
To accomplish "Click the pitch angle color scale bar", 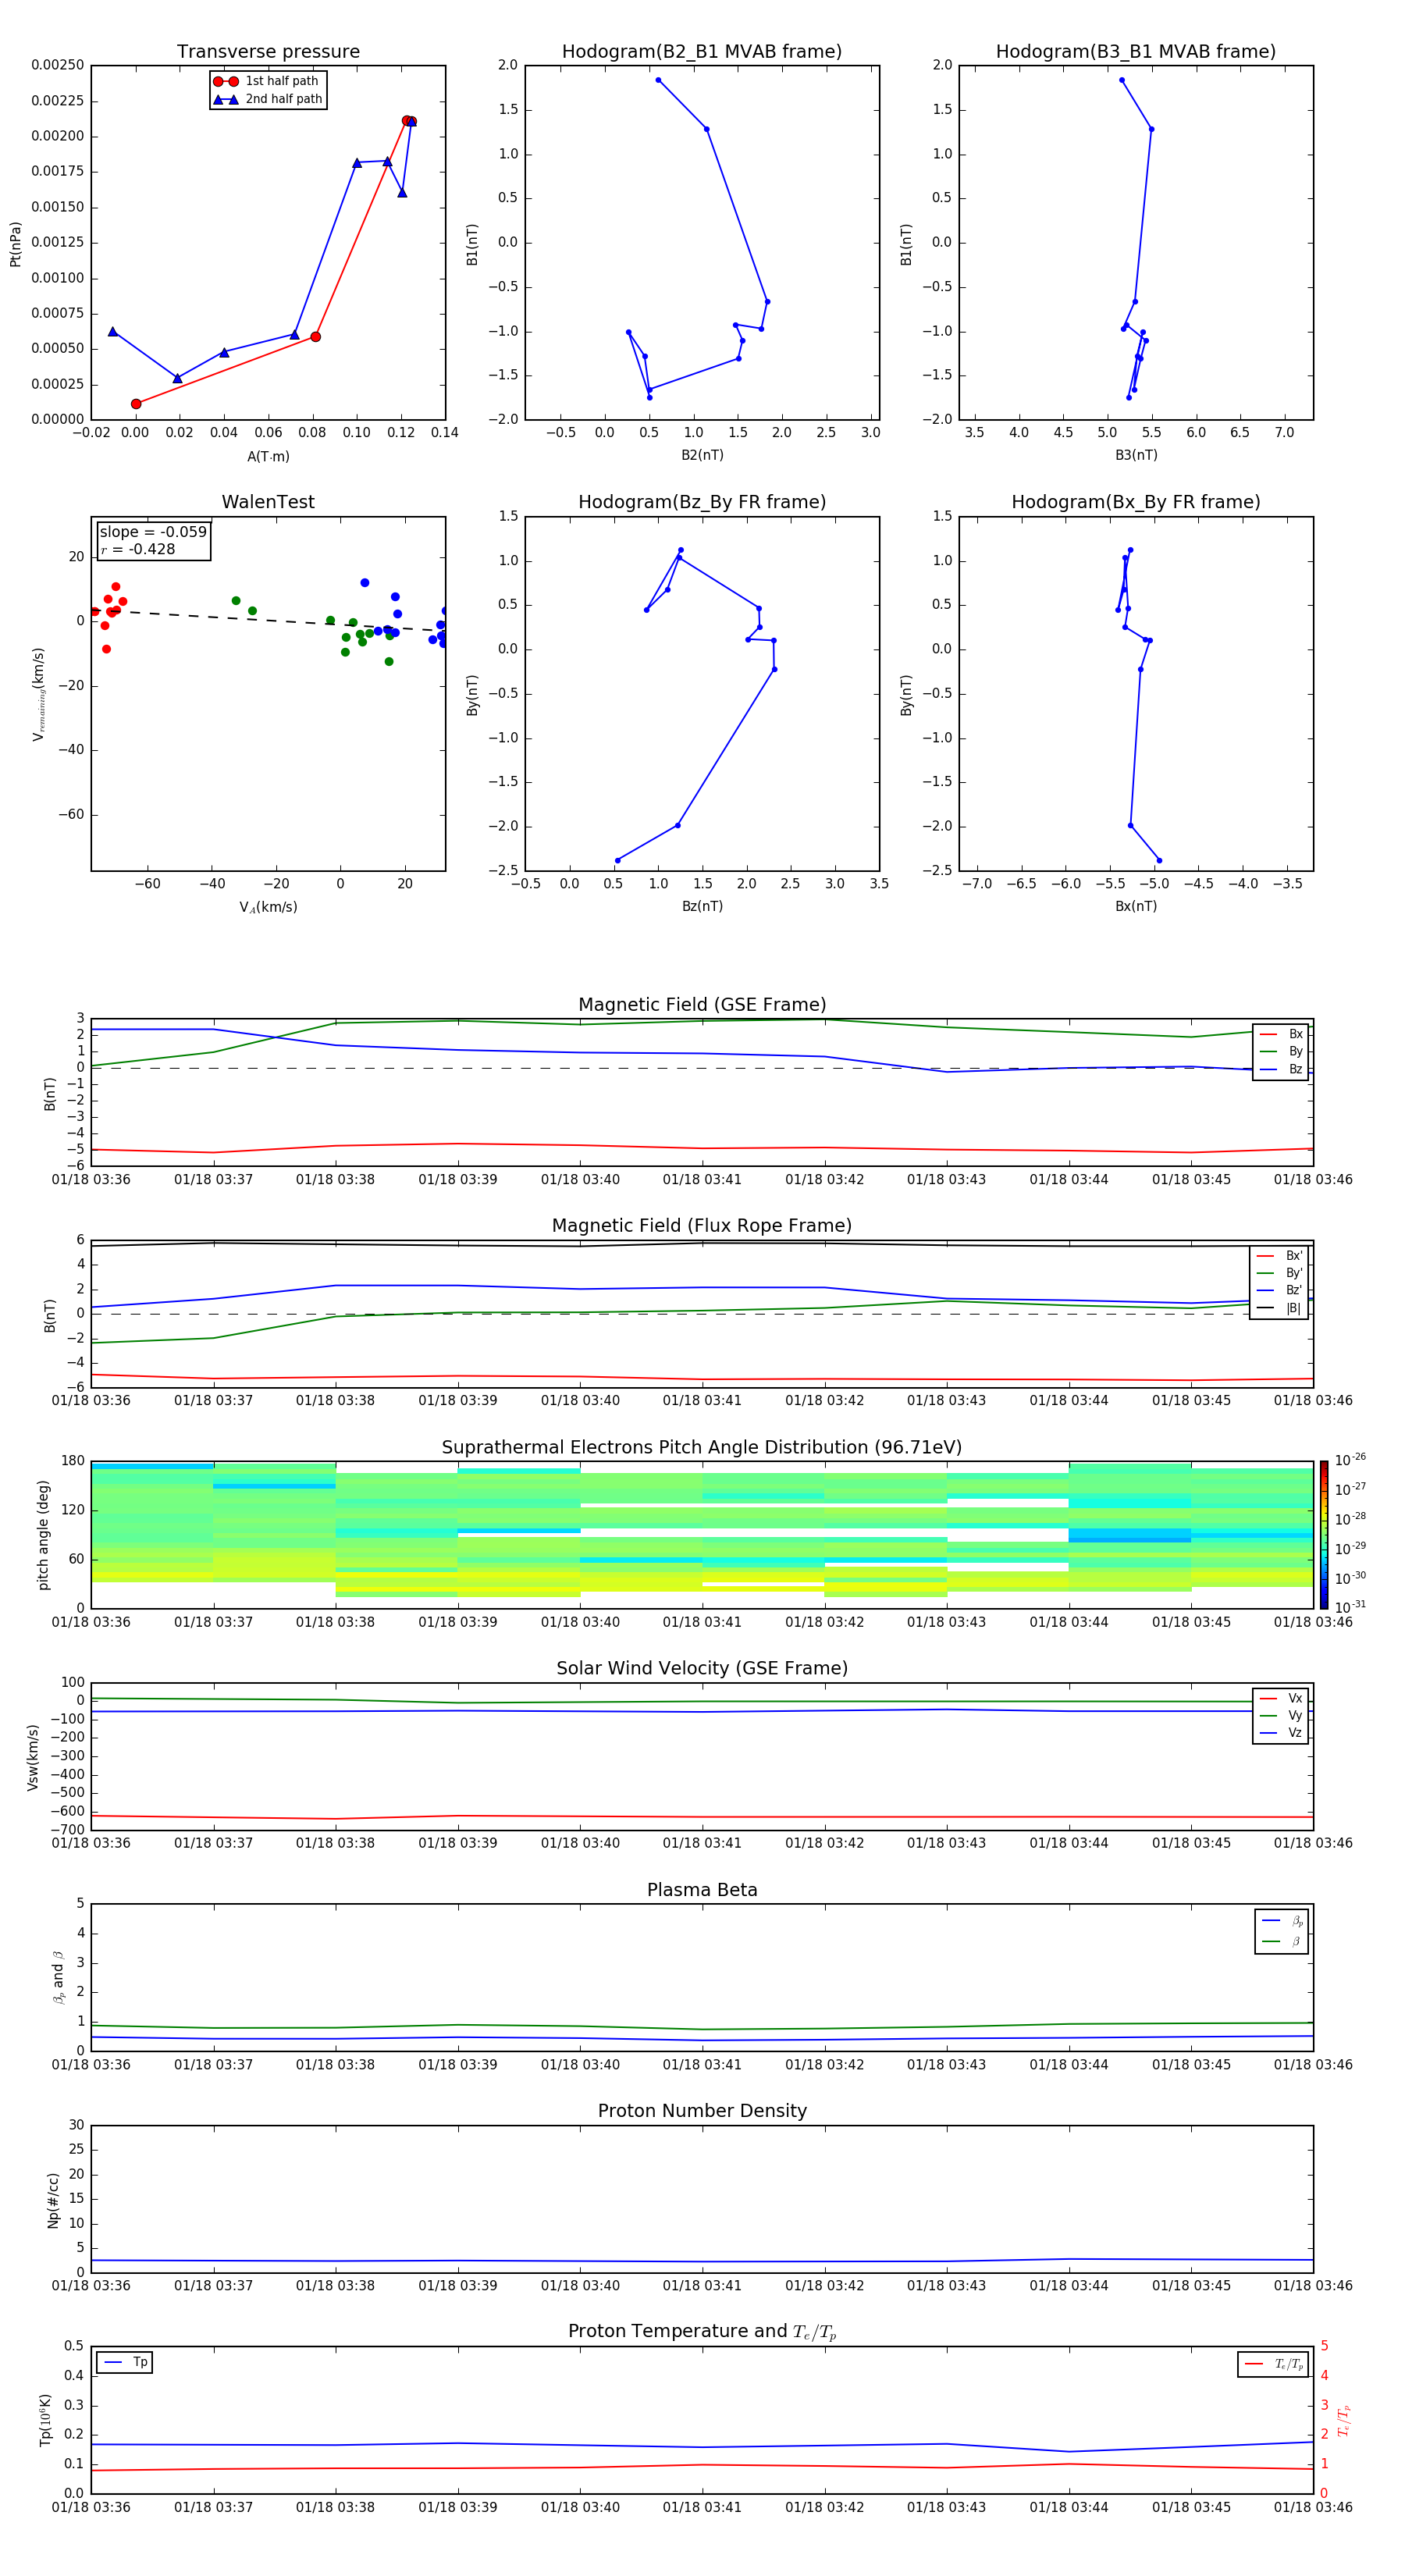I will point(1324,1535).
